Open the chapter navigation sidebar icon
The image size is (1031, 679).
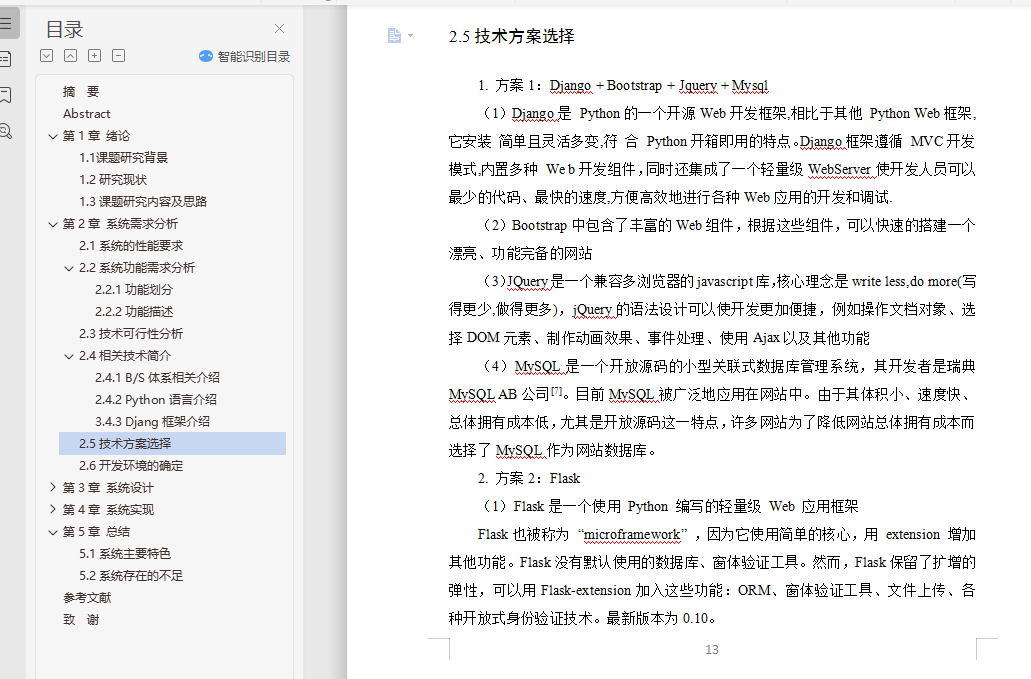(6, 59)
